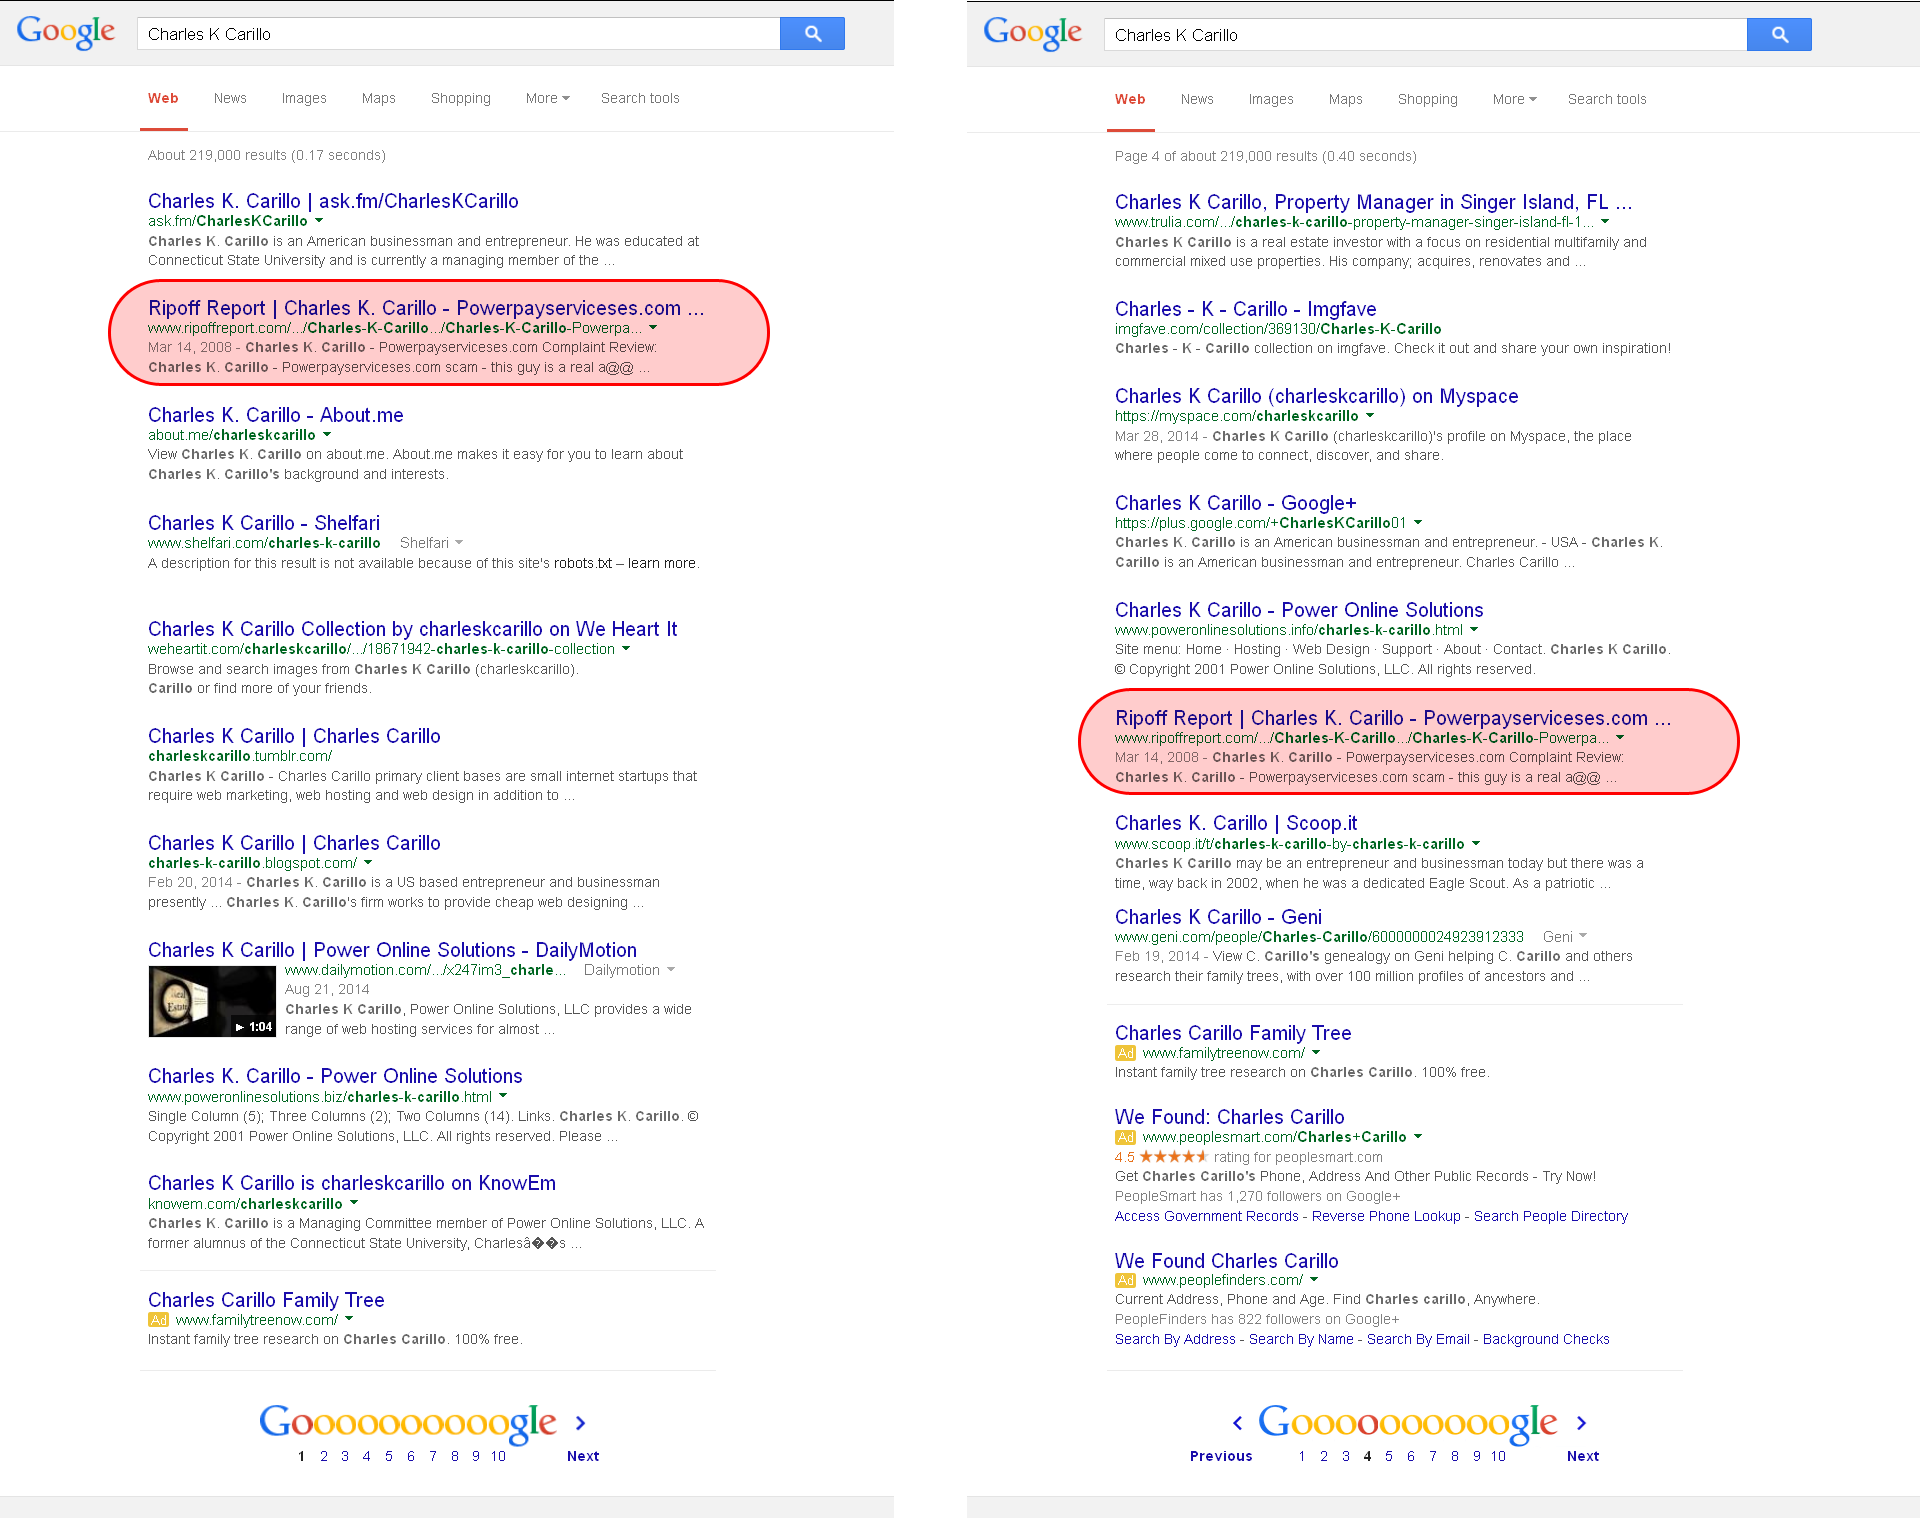
Task: Play the DailyMotion video thumbnail
Action: pyautogui.click(x=211, y=1001)
